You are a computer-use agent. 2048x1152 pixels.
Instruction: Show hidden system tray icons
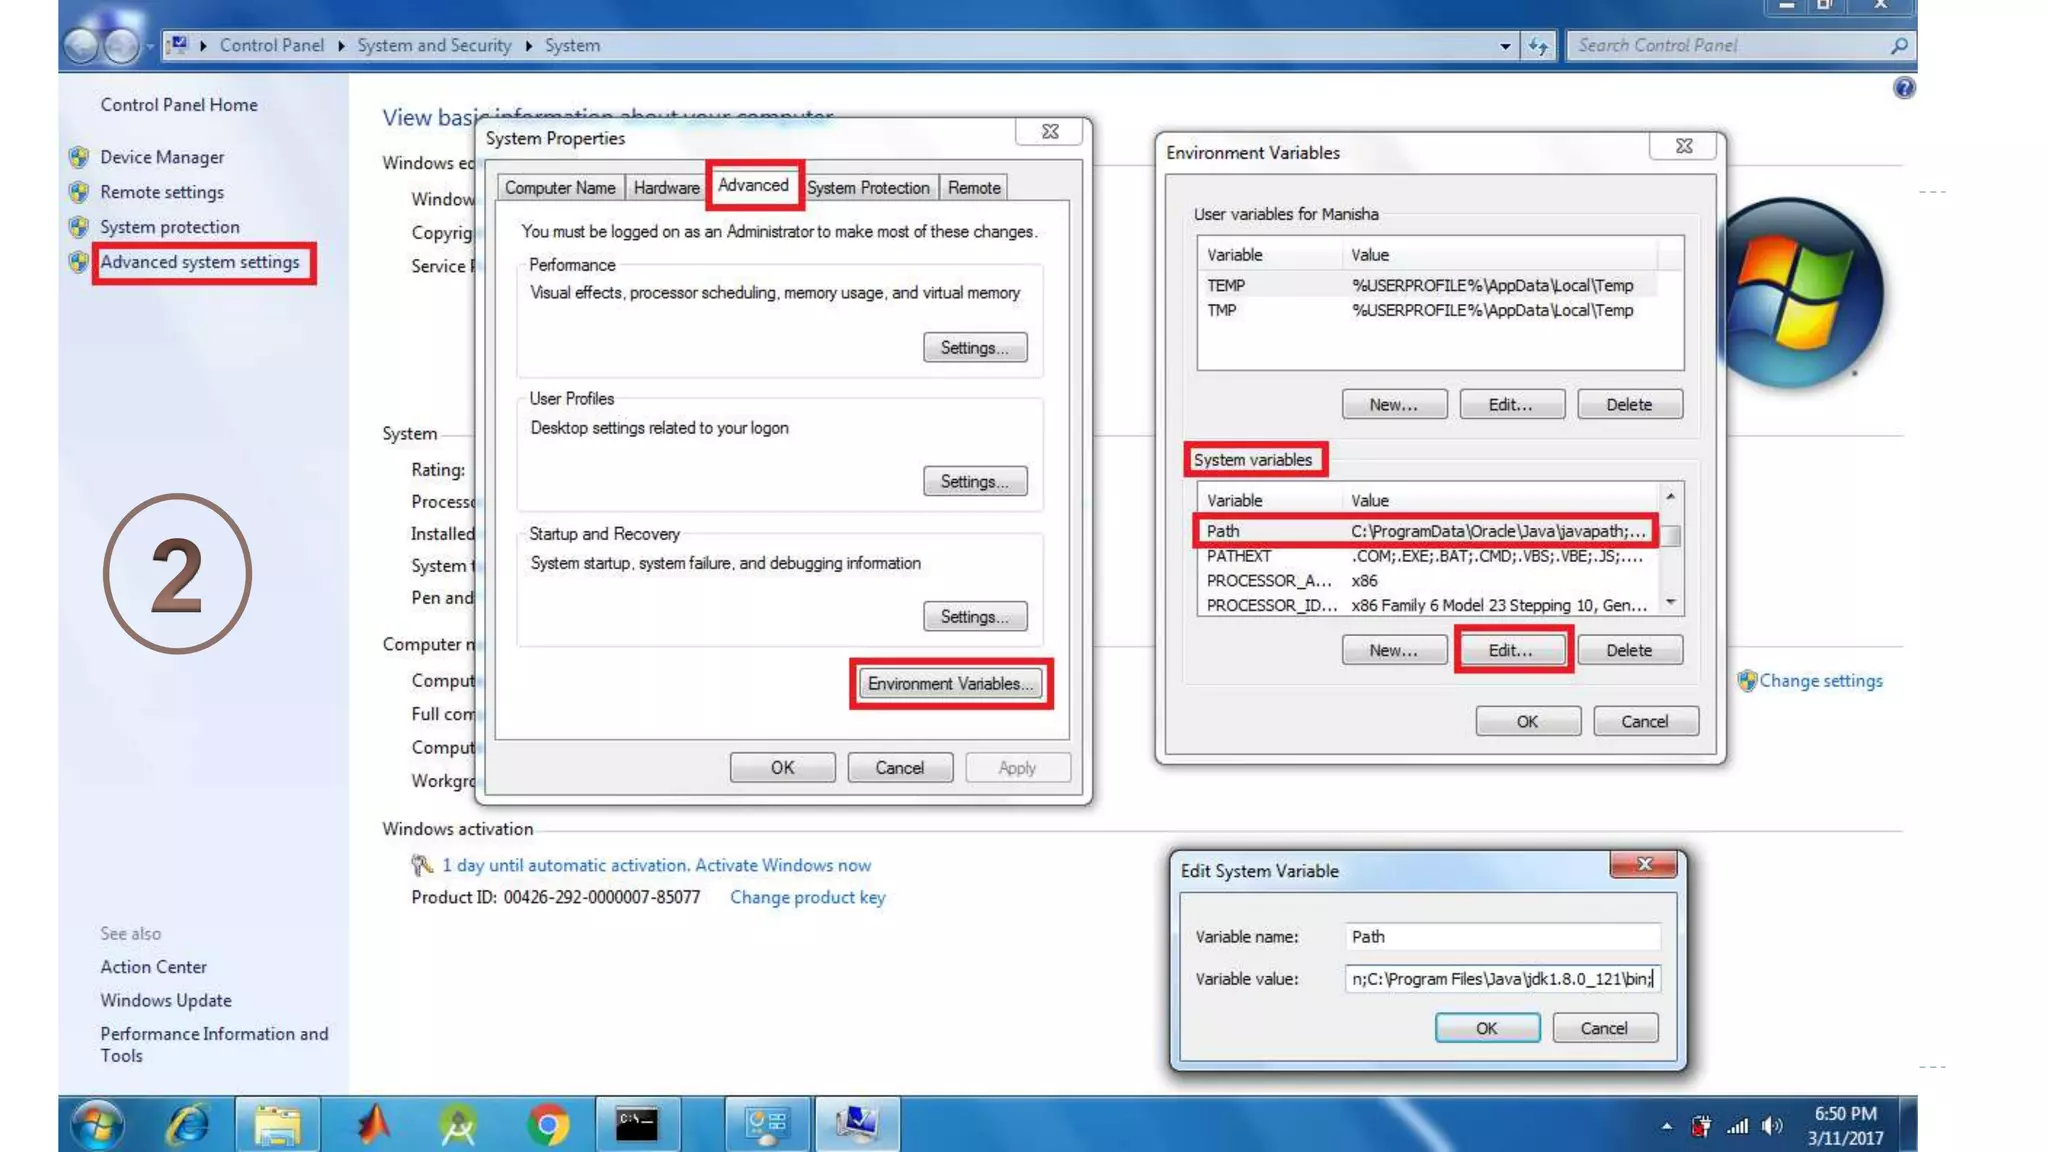click(x=1666, y=1127)
